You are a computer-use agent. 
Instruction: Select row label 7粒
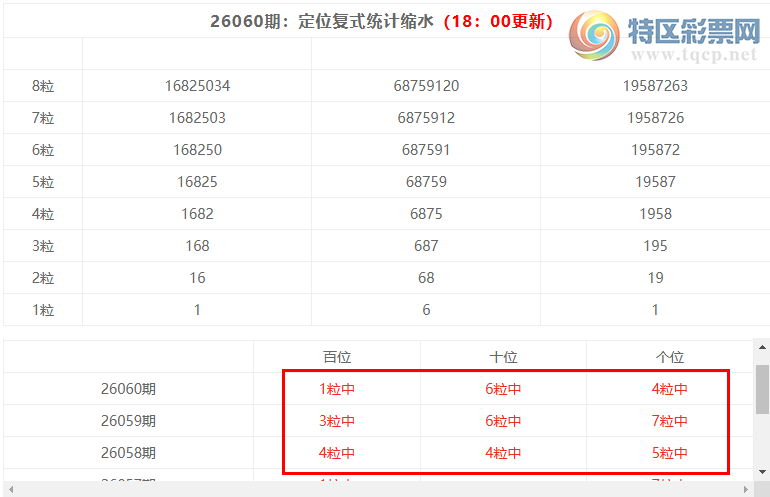(x=43, y=118)
